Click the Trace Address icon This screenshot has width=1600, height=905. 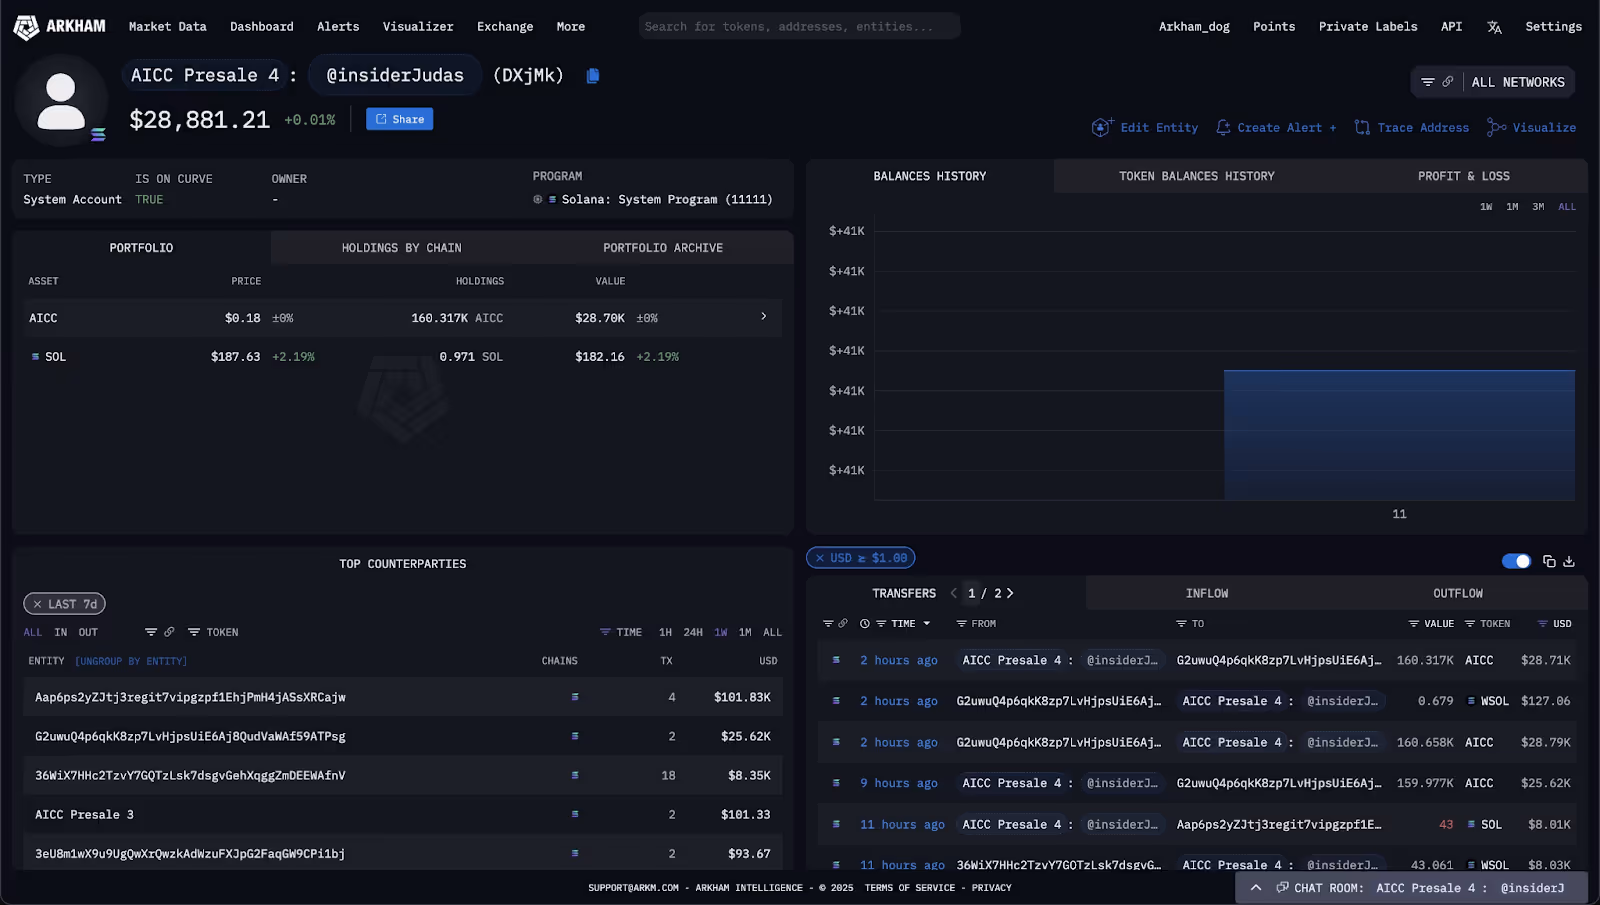click(1362, 127)
